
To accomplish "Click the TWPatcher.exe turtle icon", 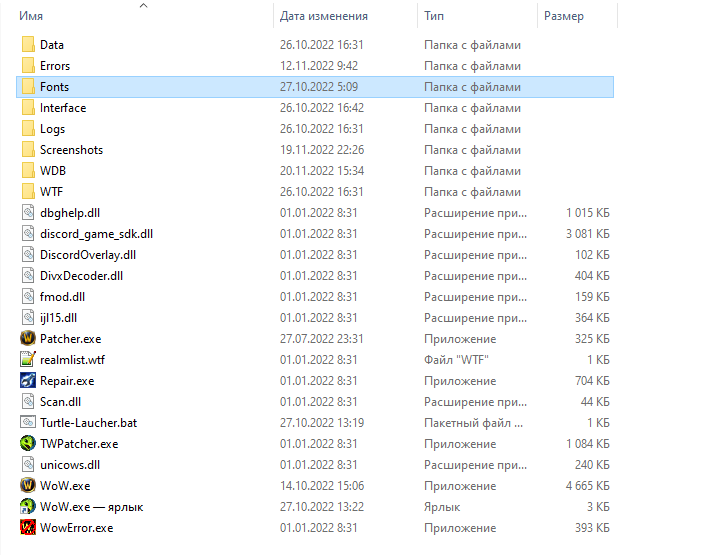I will click(28, 443).
